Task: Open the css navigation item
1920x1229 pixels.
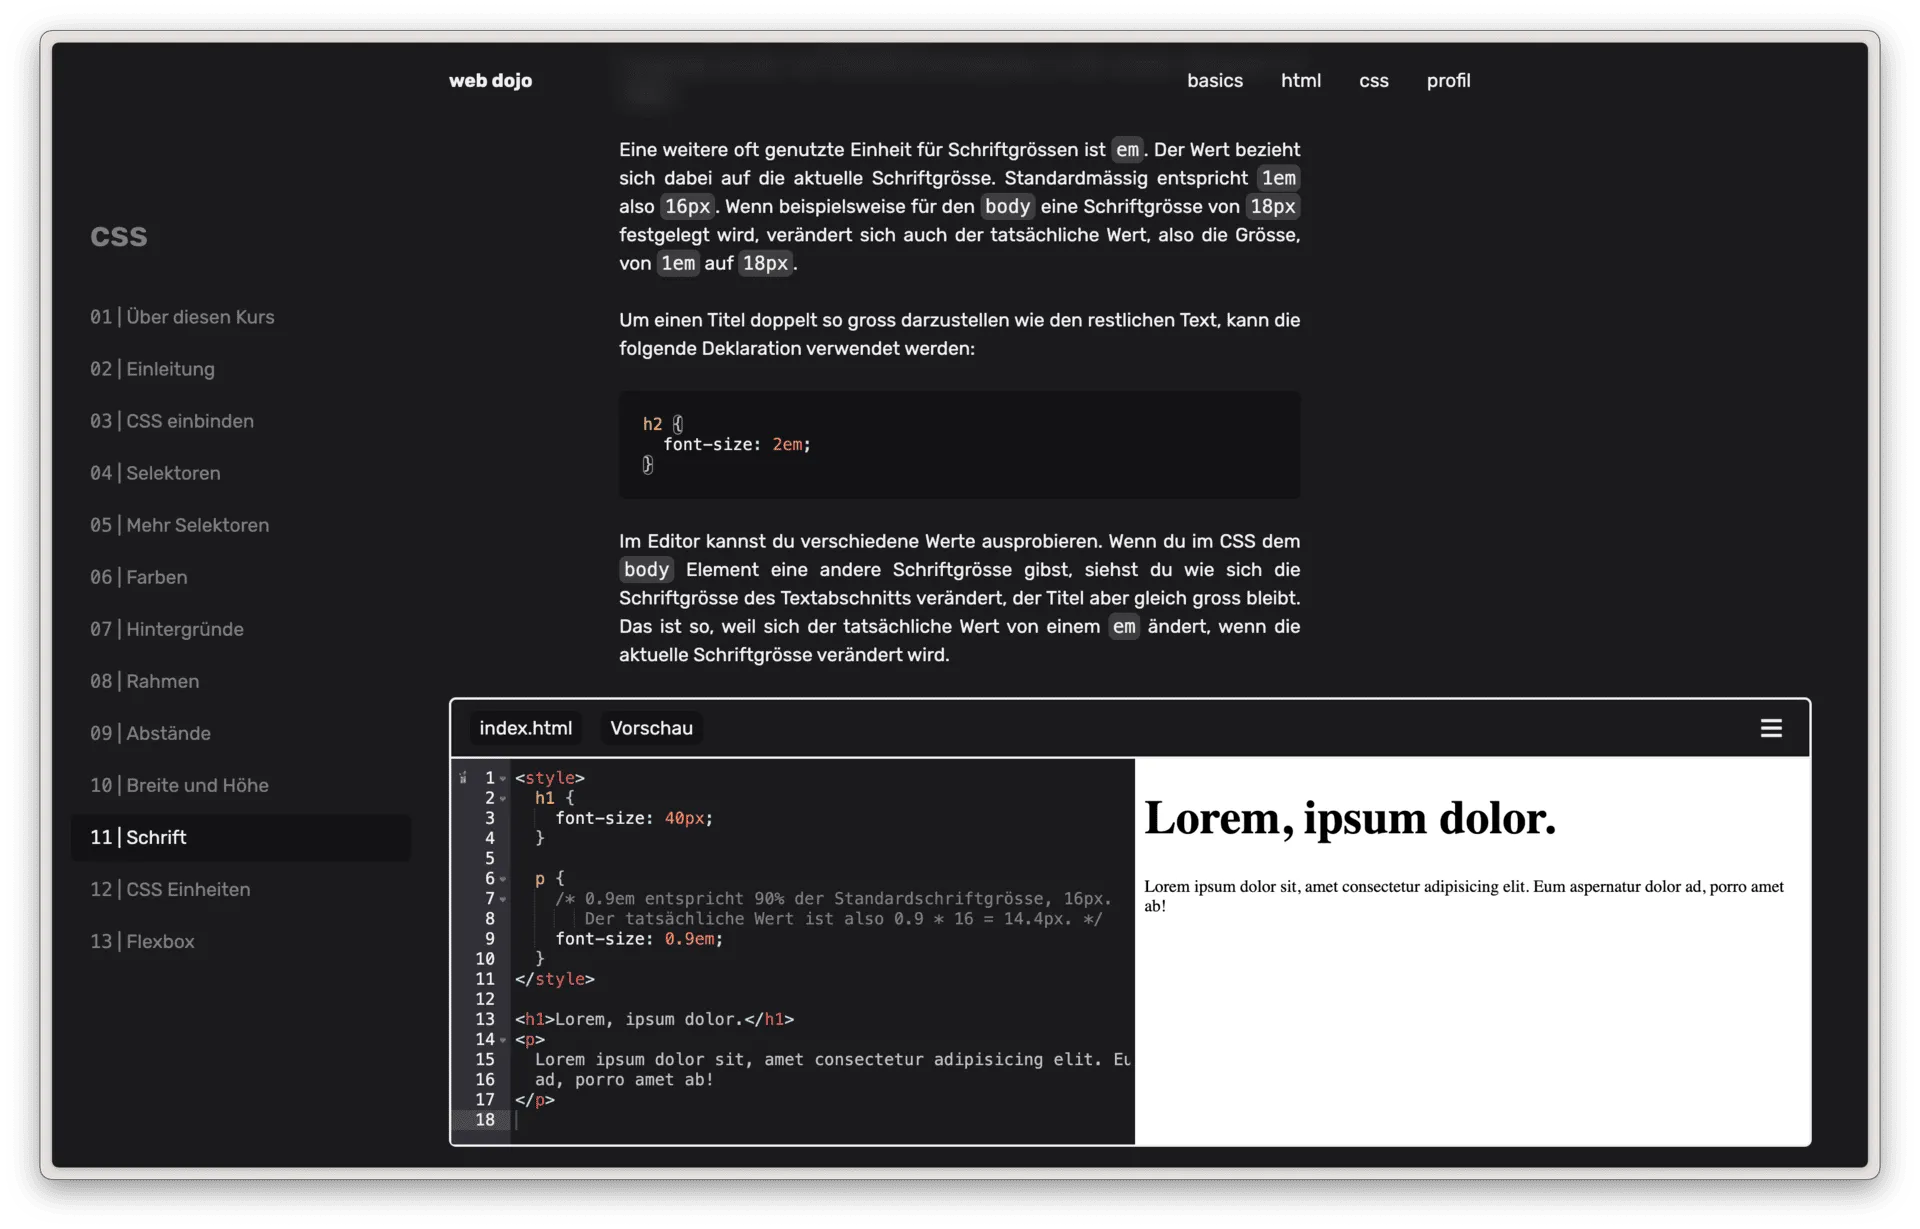Action: [x=1373, y=81]
